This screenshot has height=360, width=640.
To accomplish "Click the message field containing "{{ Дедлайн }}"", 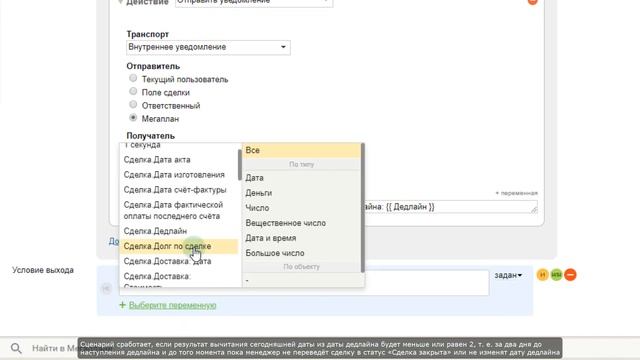I will [451, 207].
